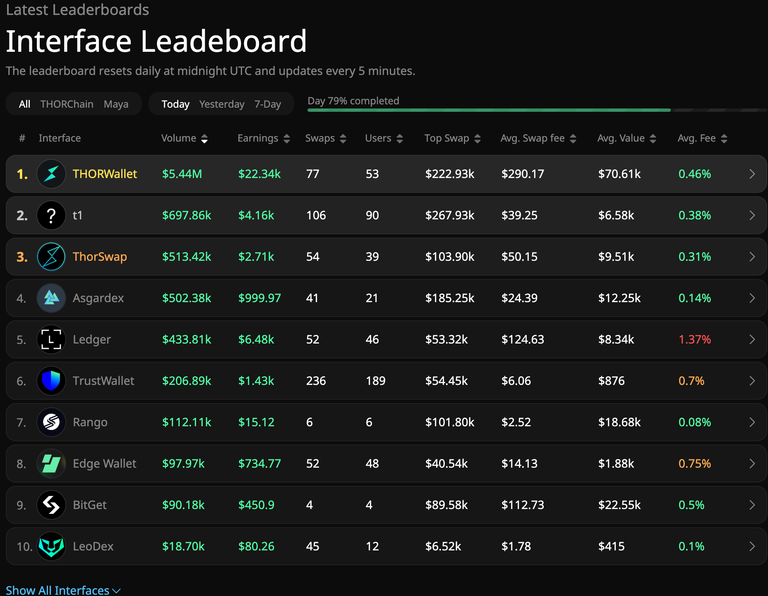The image size is (768, 596).
Task: Click the $5.44M volume value
Action: point(182,174)
